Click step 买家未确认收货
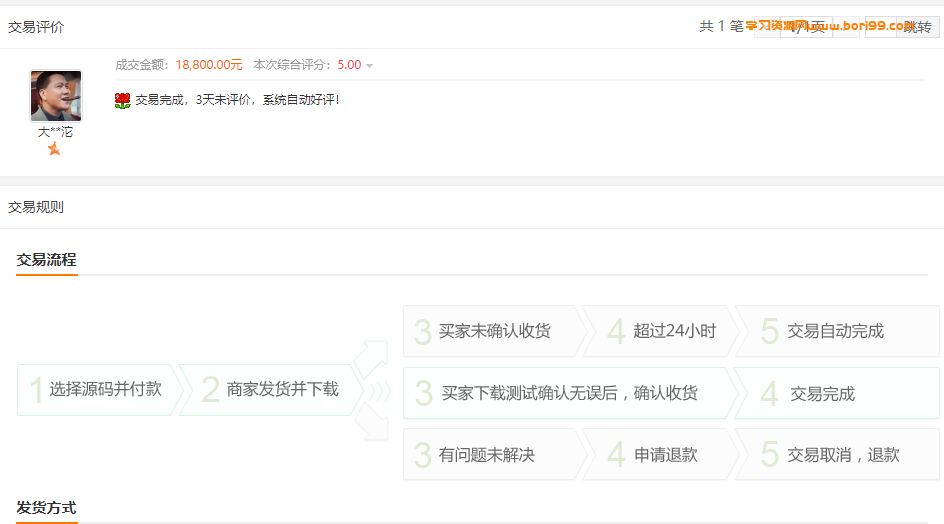Screen dimensions: 944x524 [494, 331]
